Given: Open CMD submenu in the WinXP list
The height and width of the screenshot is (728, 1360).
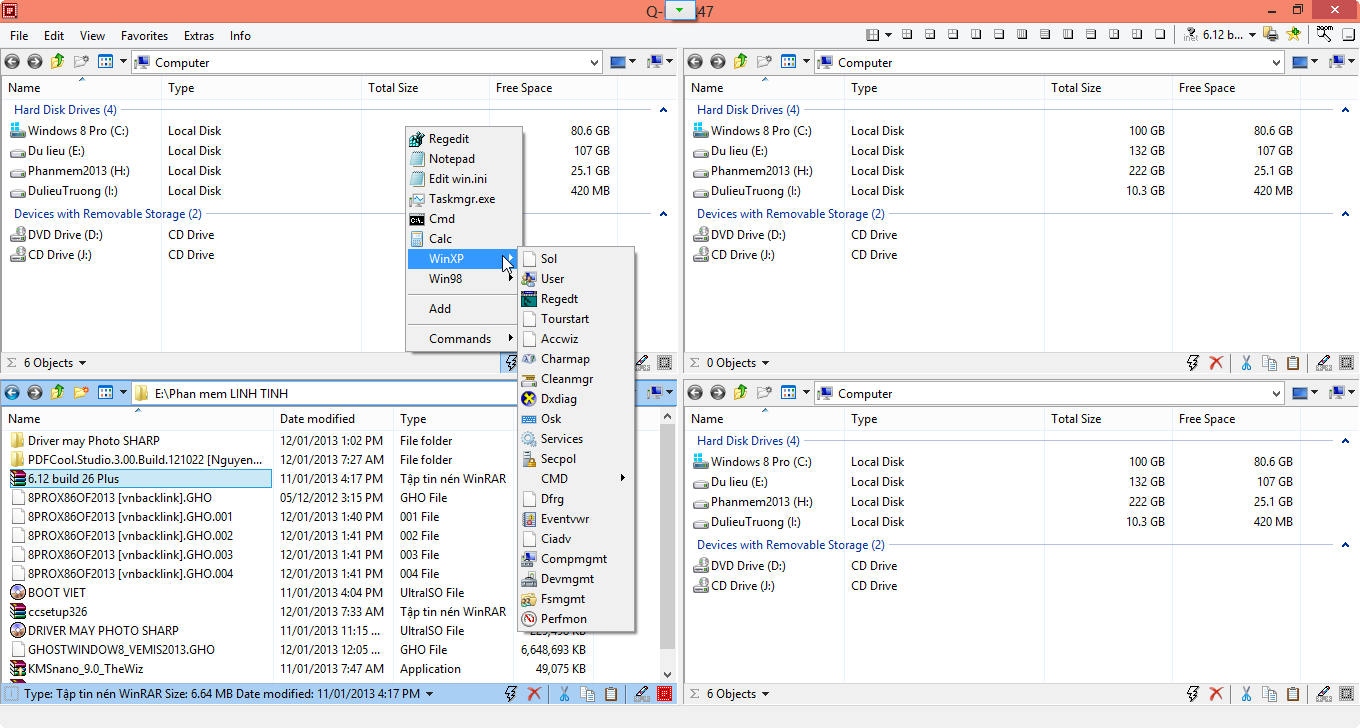Looking at the screenshot, I should point(576,479).
